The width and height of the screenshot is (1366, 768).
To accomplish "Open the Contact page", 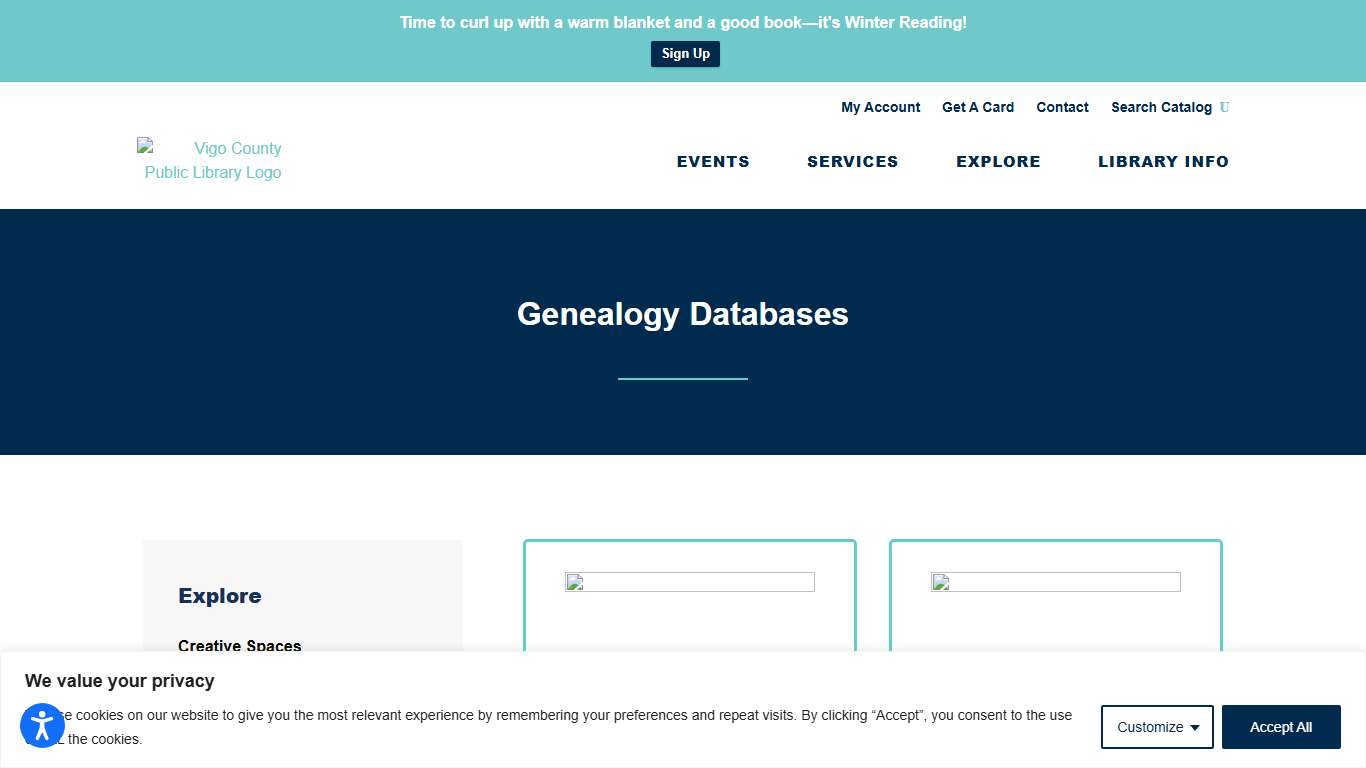I will coord(1062,107).
